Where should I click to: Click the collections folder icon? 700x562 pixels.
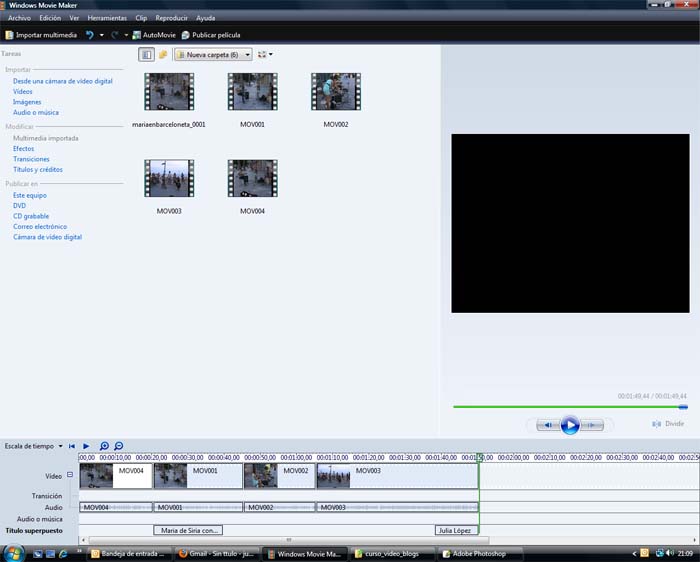pyautogui.click(x=163, y=54)
